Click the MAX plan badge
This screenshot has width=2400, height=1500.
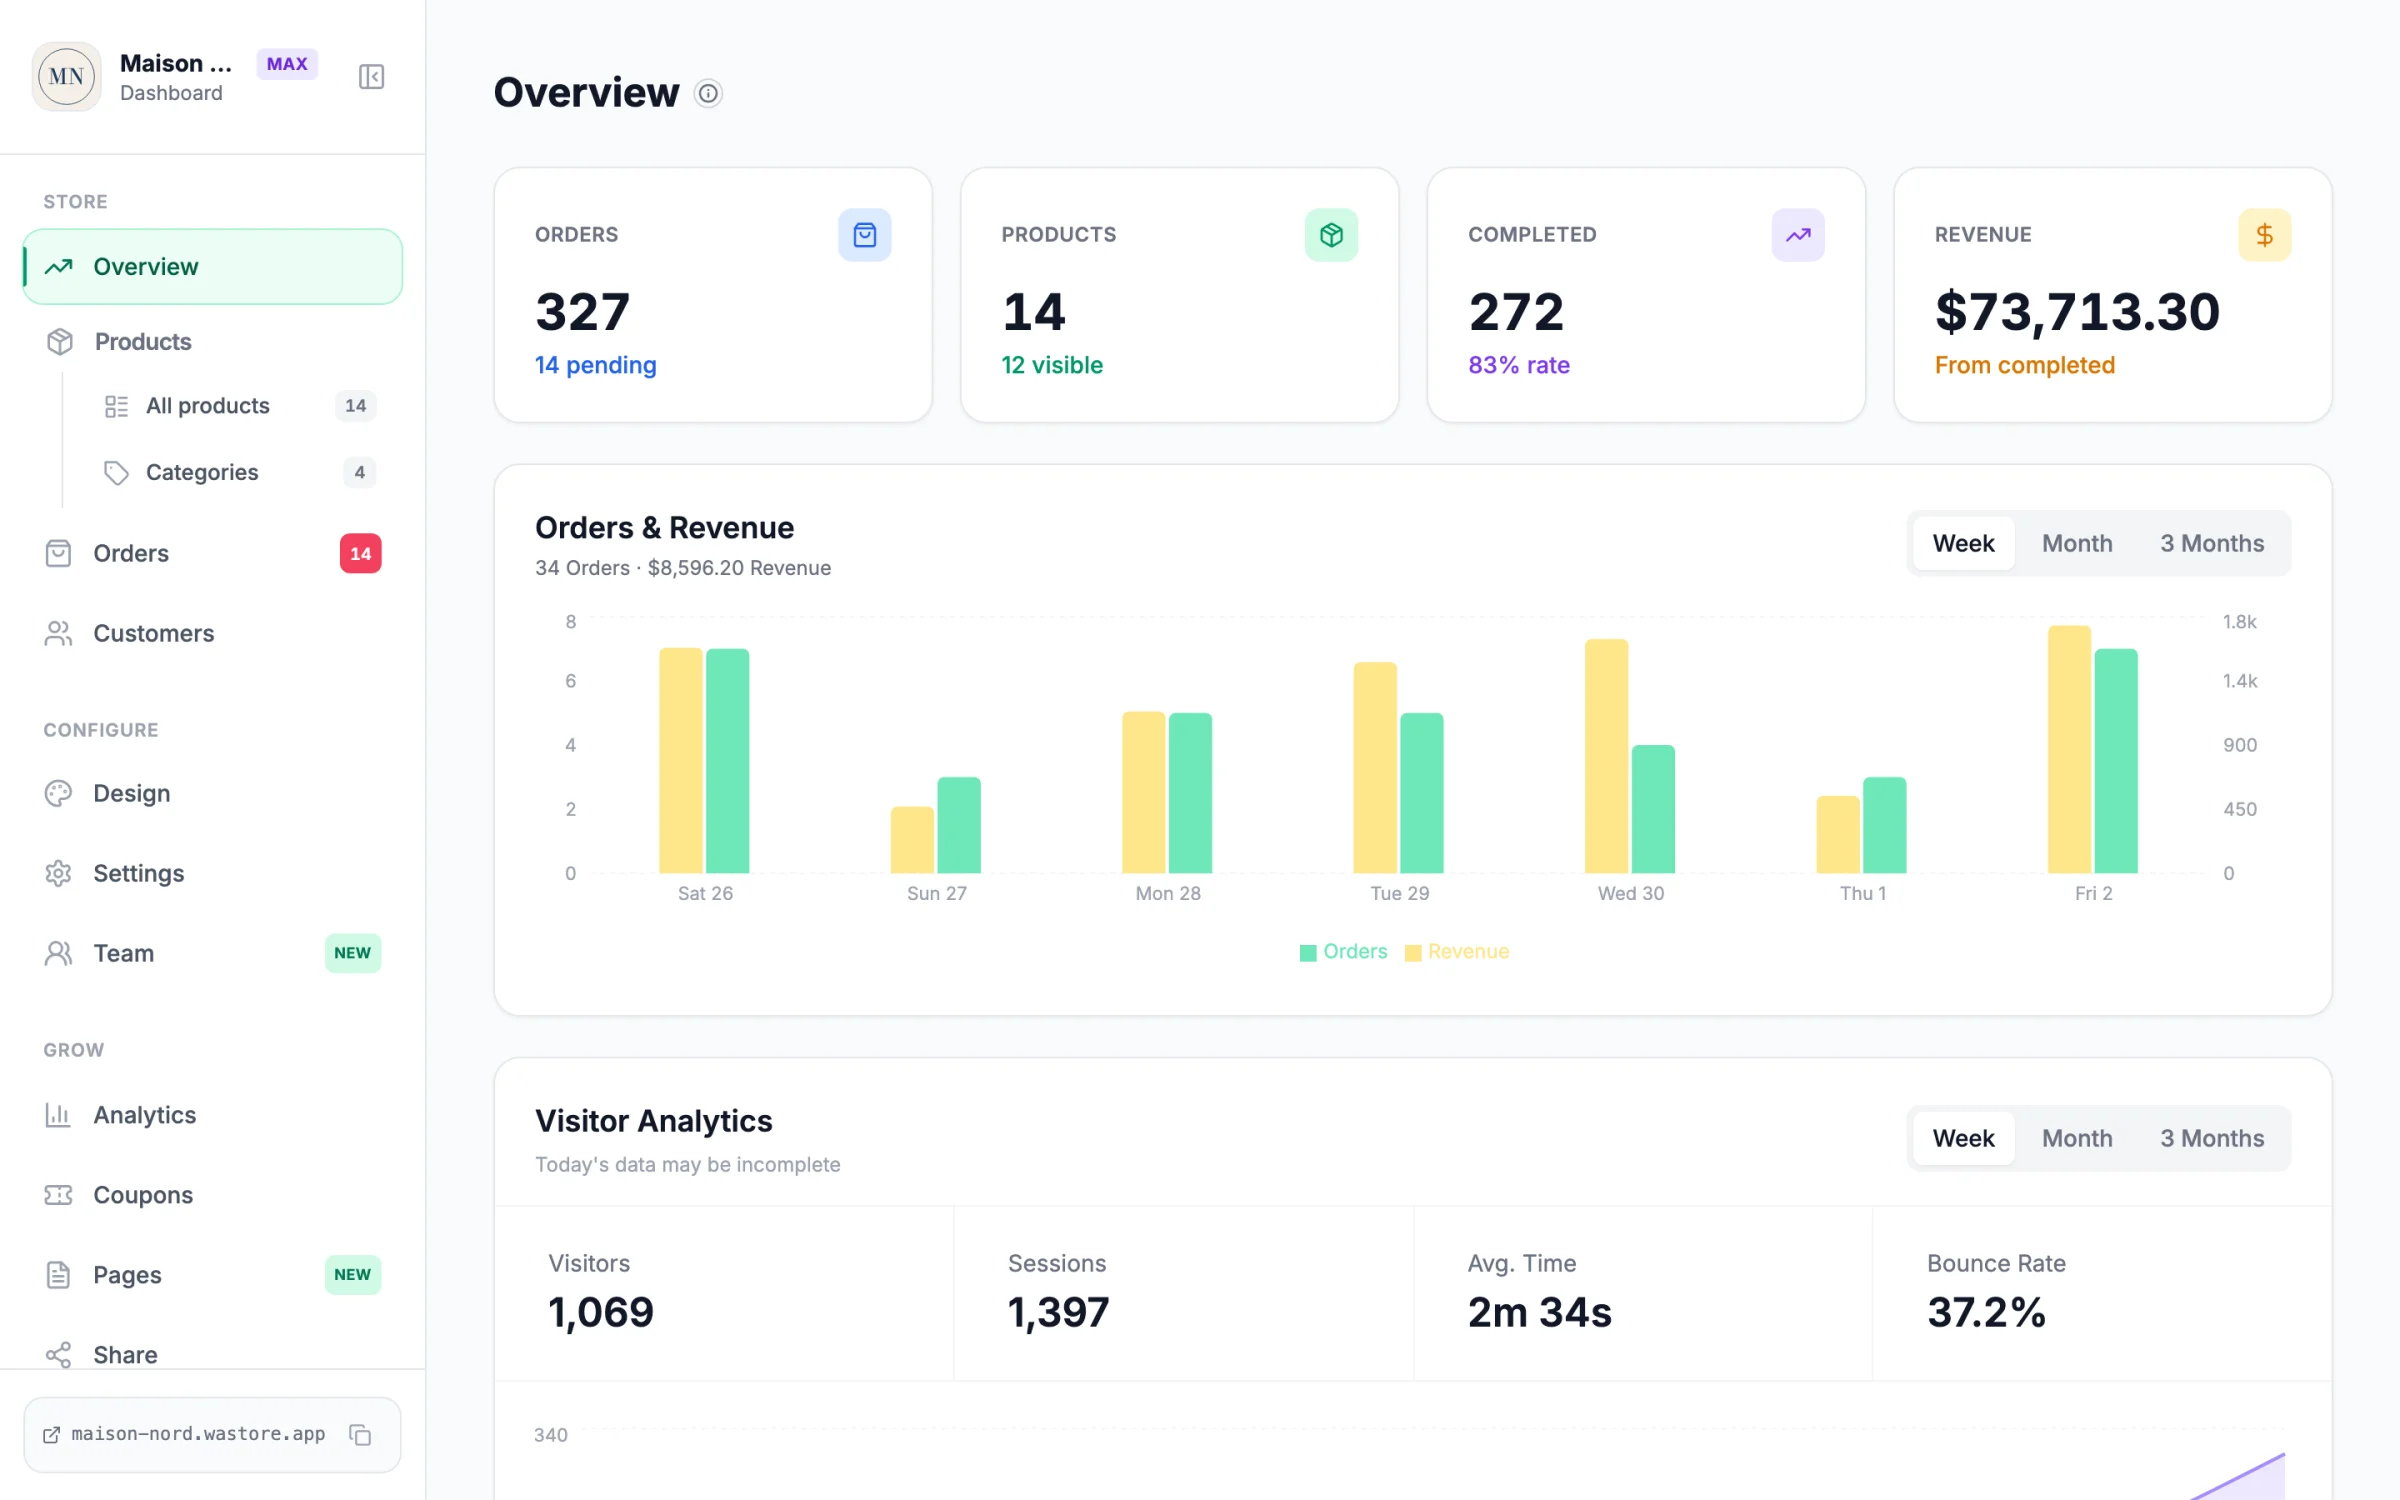point(287,64)
